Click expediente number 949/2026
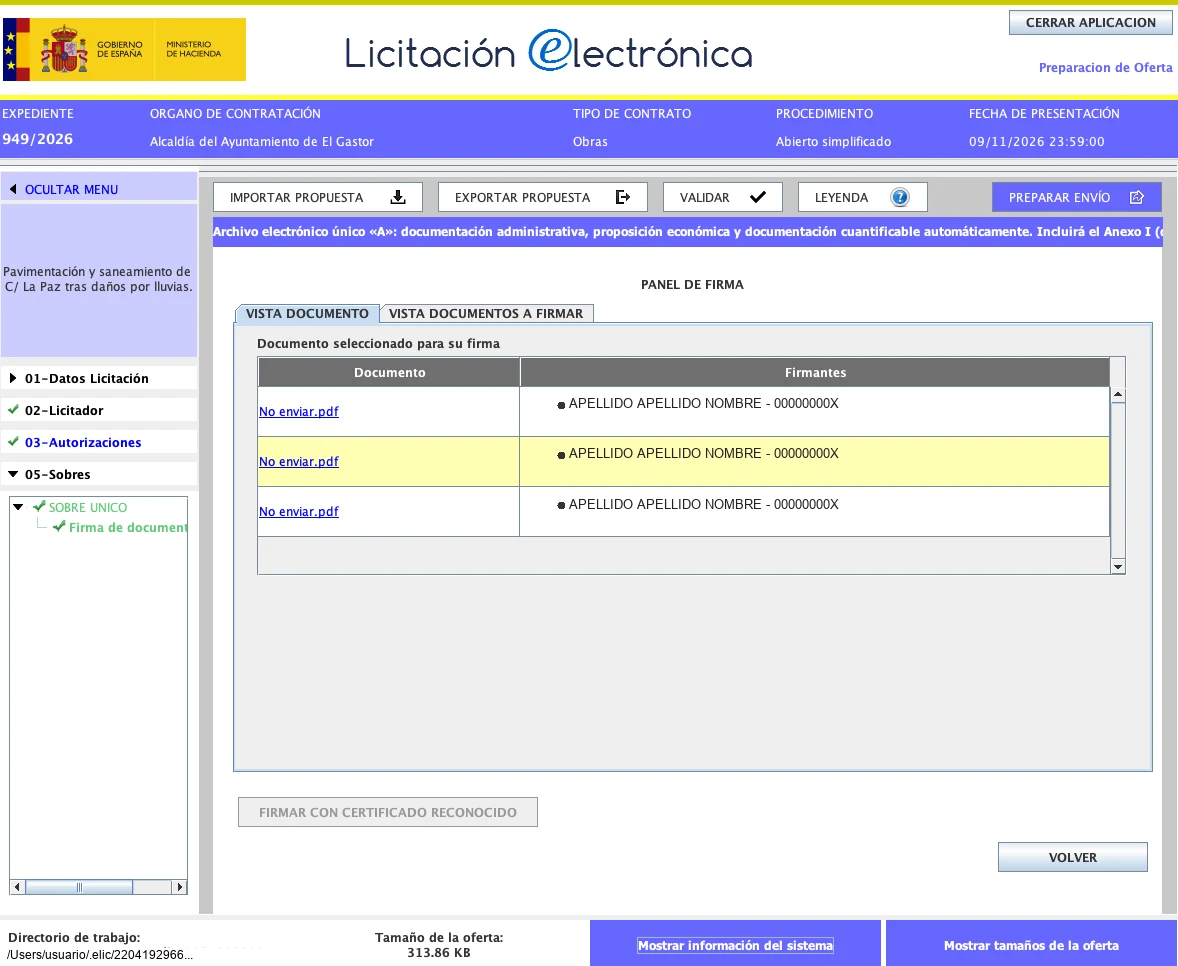Screen dimensions: 1178x966 tap(38, 139)
